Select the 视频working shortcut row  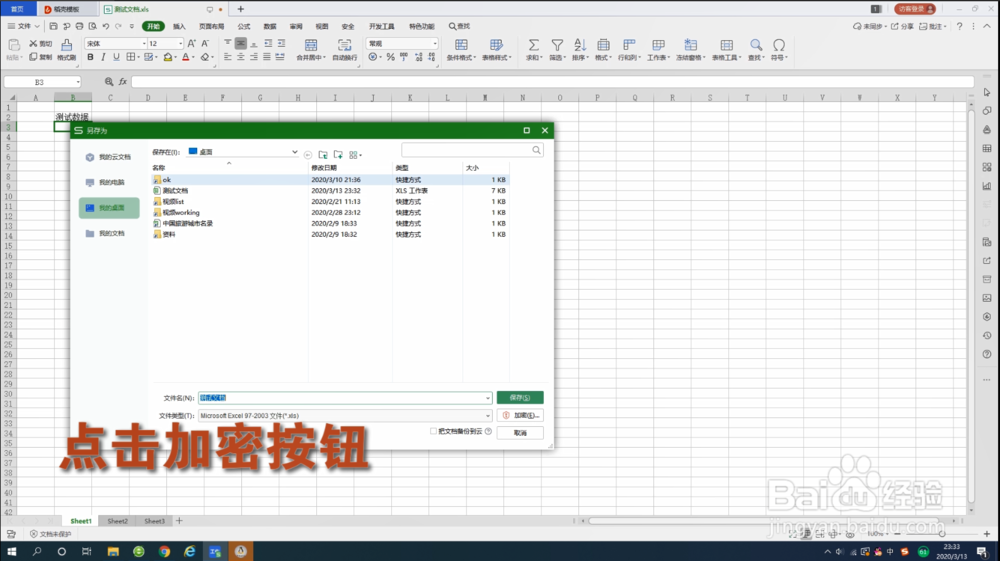click(330, 212)
